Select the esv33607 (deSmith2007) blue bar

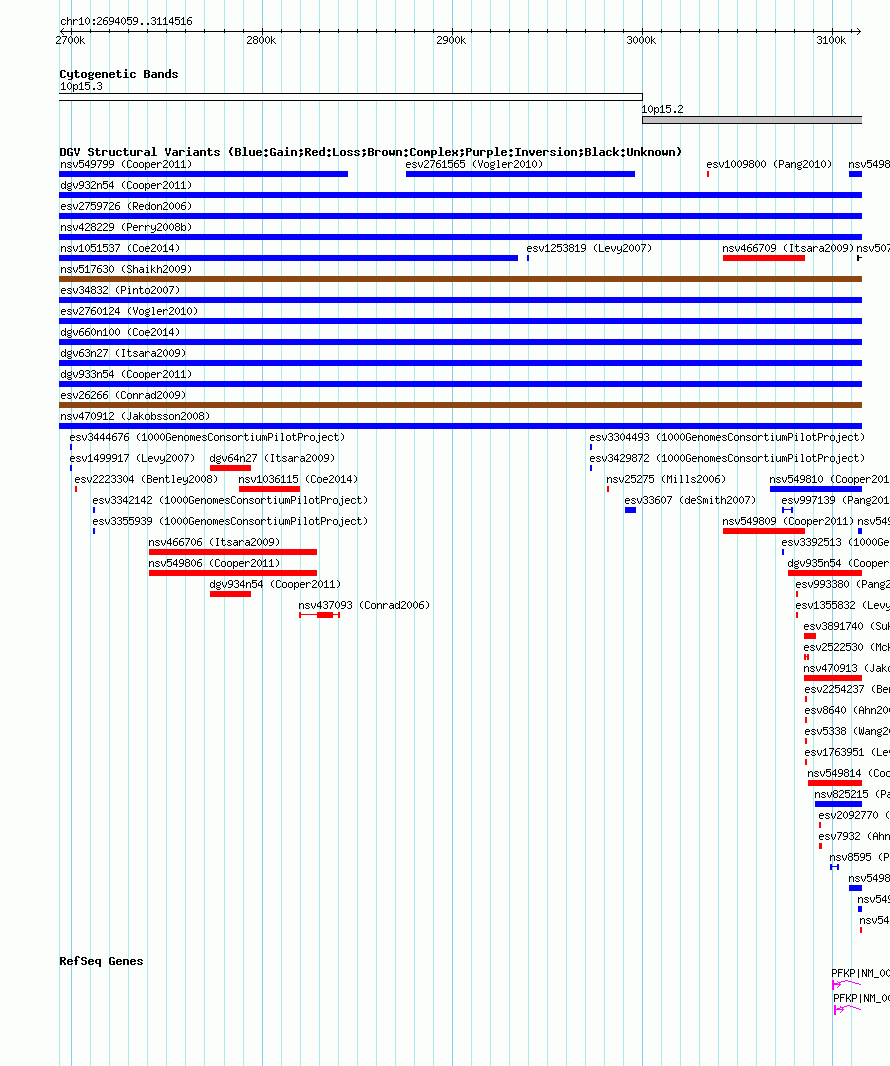(x=630, y=510)
